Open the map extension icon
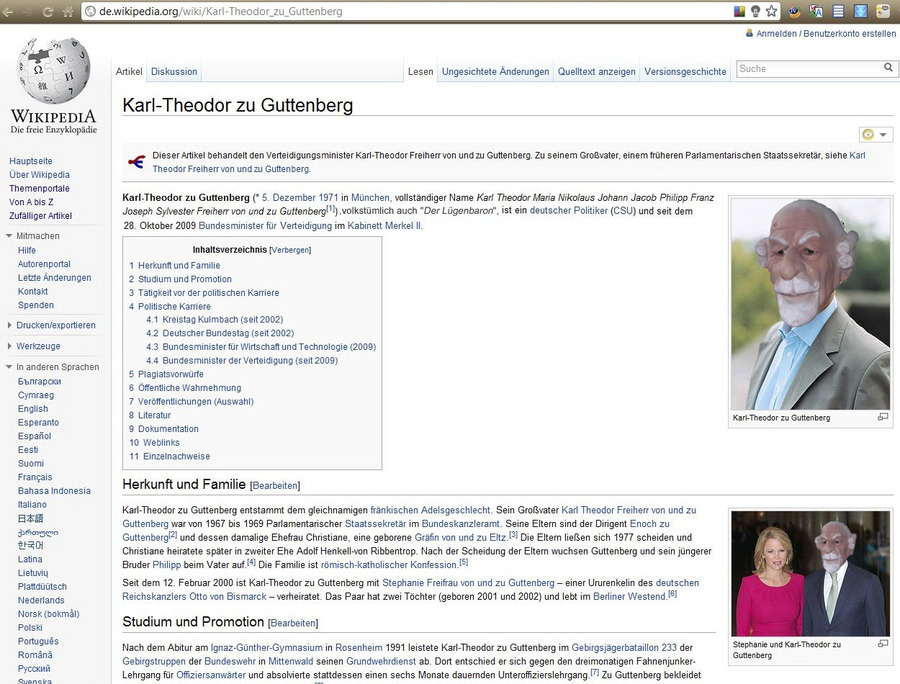The height and width of the screenshot is (684, 900). (883, 11)
